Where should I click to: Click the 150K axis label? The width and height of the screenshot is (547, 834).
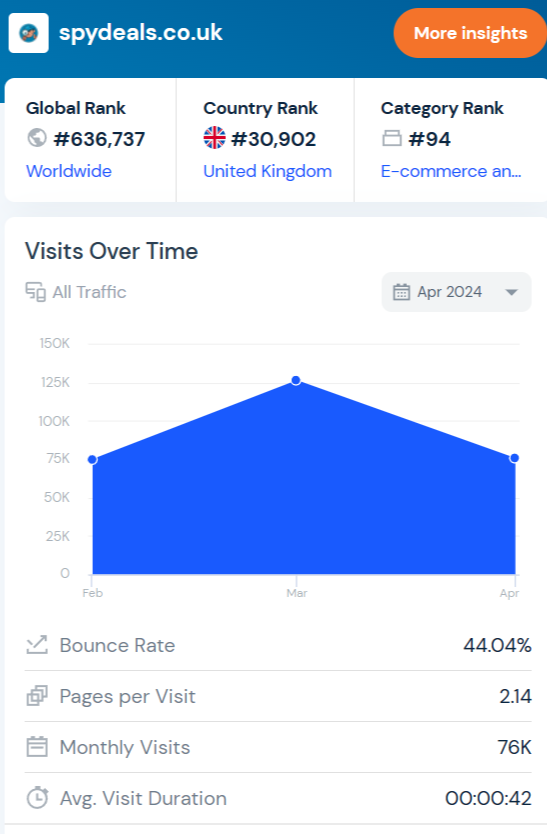point(54,343)
